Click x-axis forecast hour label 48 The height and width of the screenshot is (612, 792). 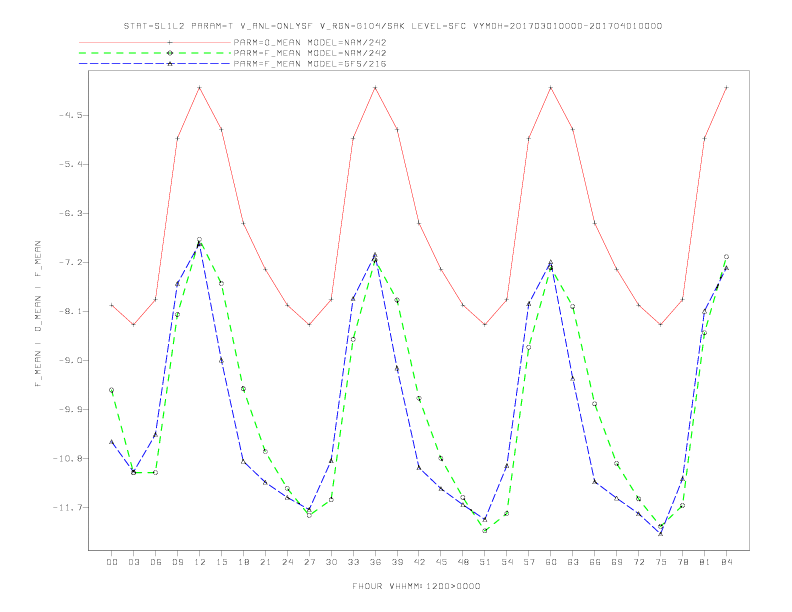[463, 562]
